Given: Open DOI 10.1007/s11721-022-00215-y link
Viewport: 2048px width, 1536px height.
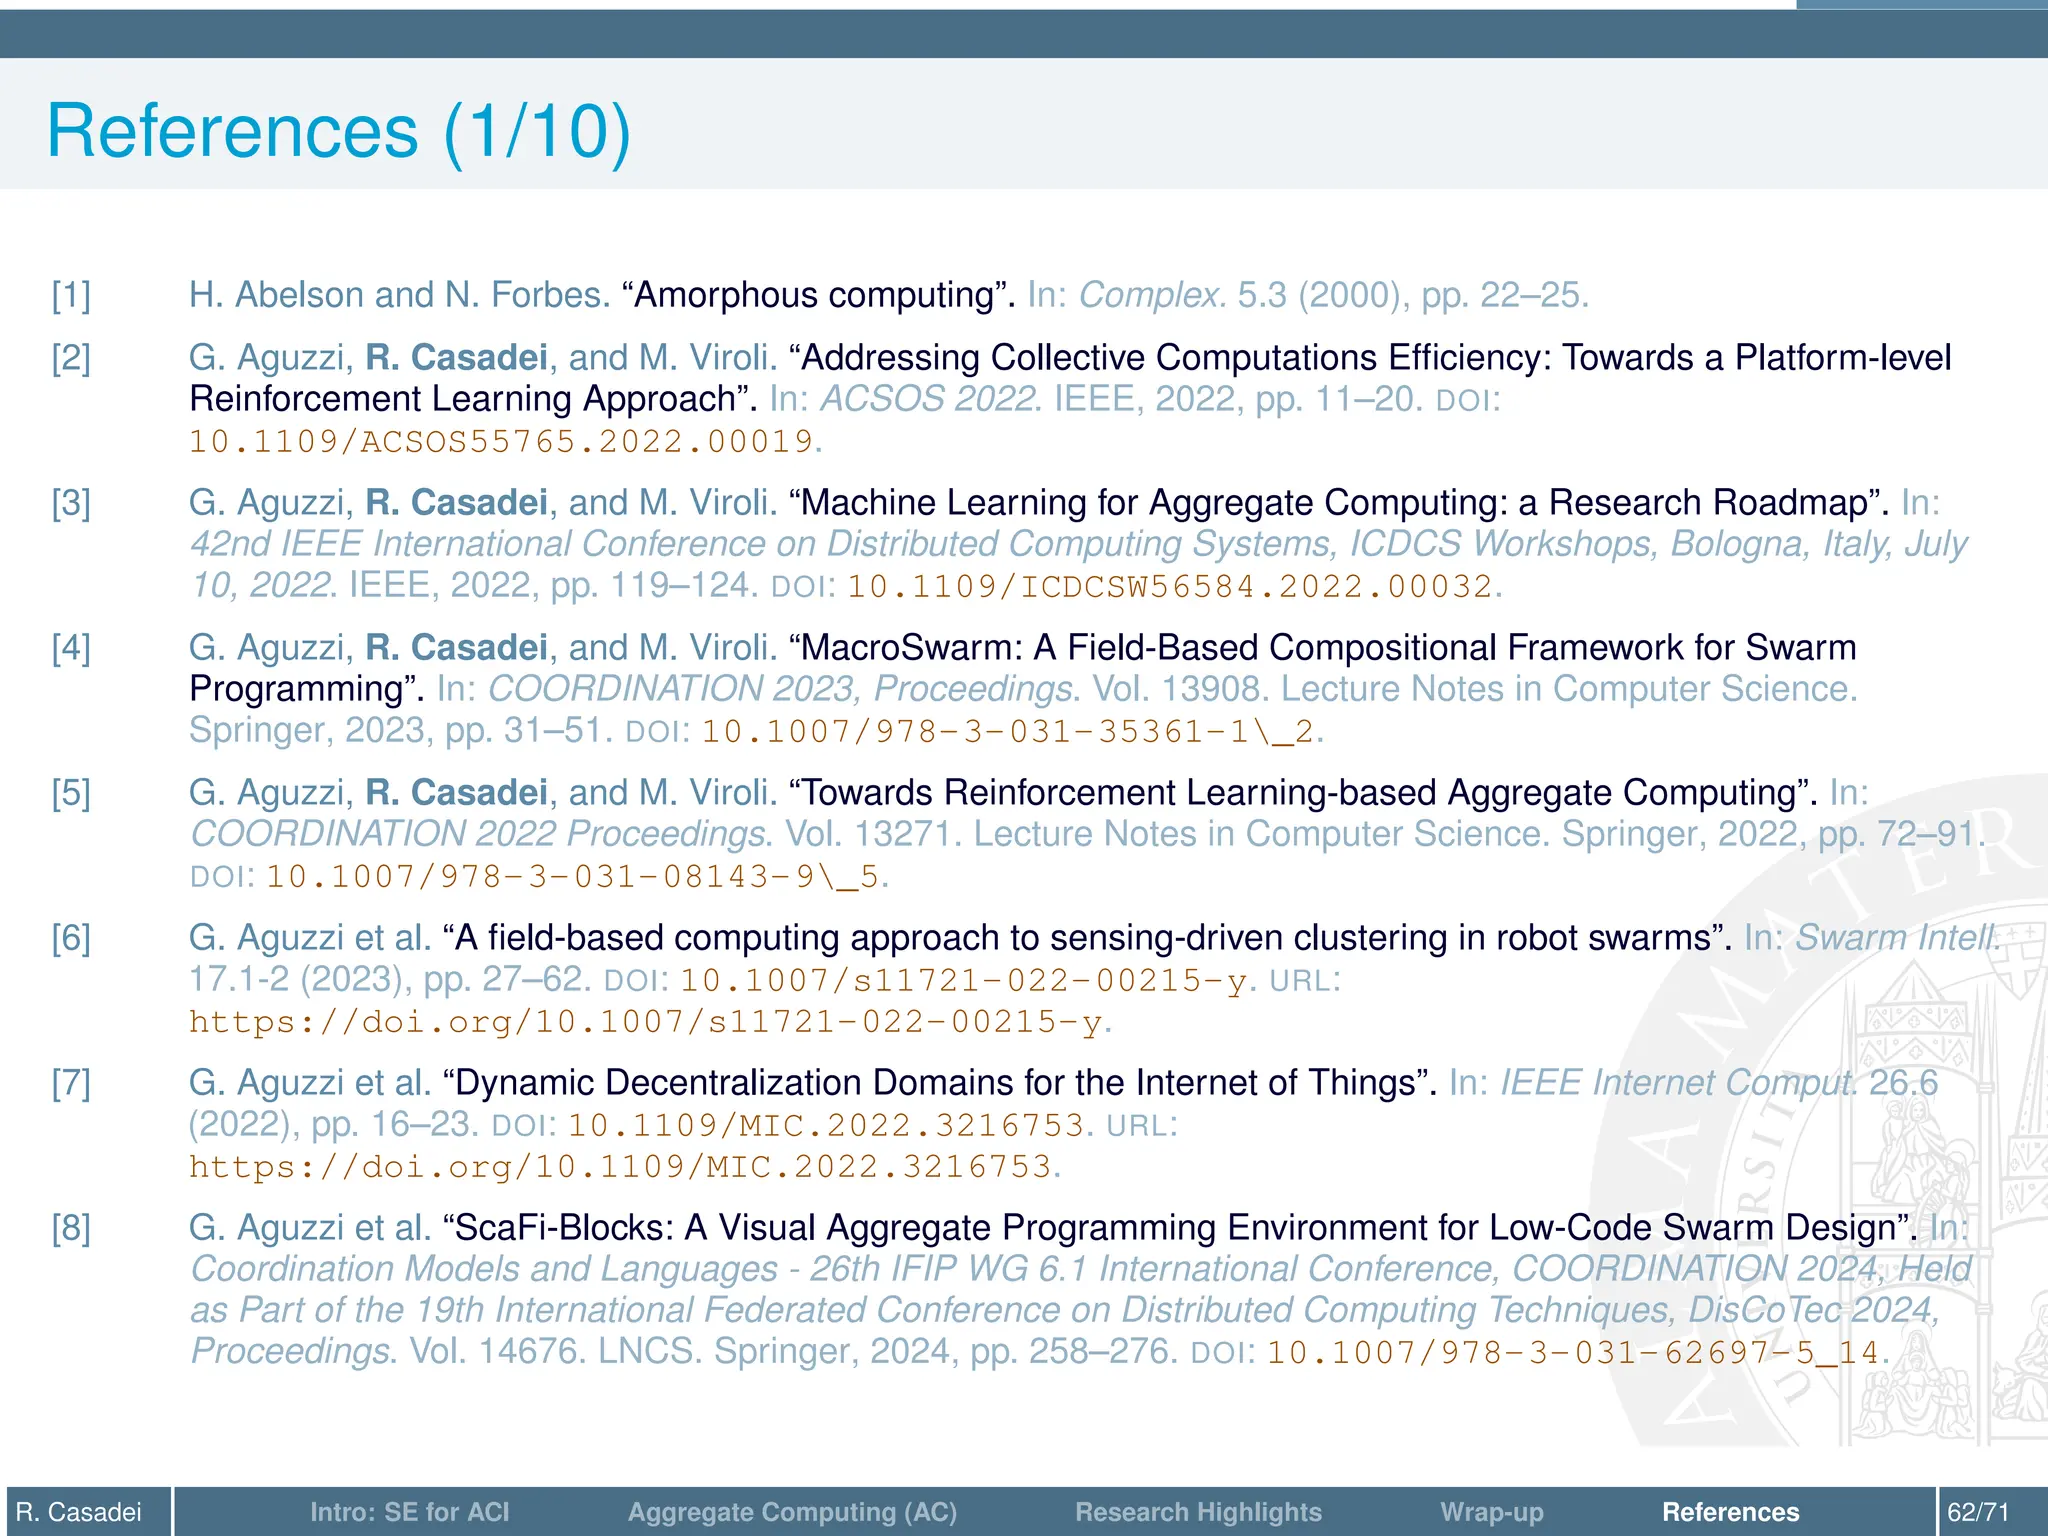Looking at the screenshot, I should click(x=964, y=980).
